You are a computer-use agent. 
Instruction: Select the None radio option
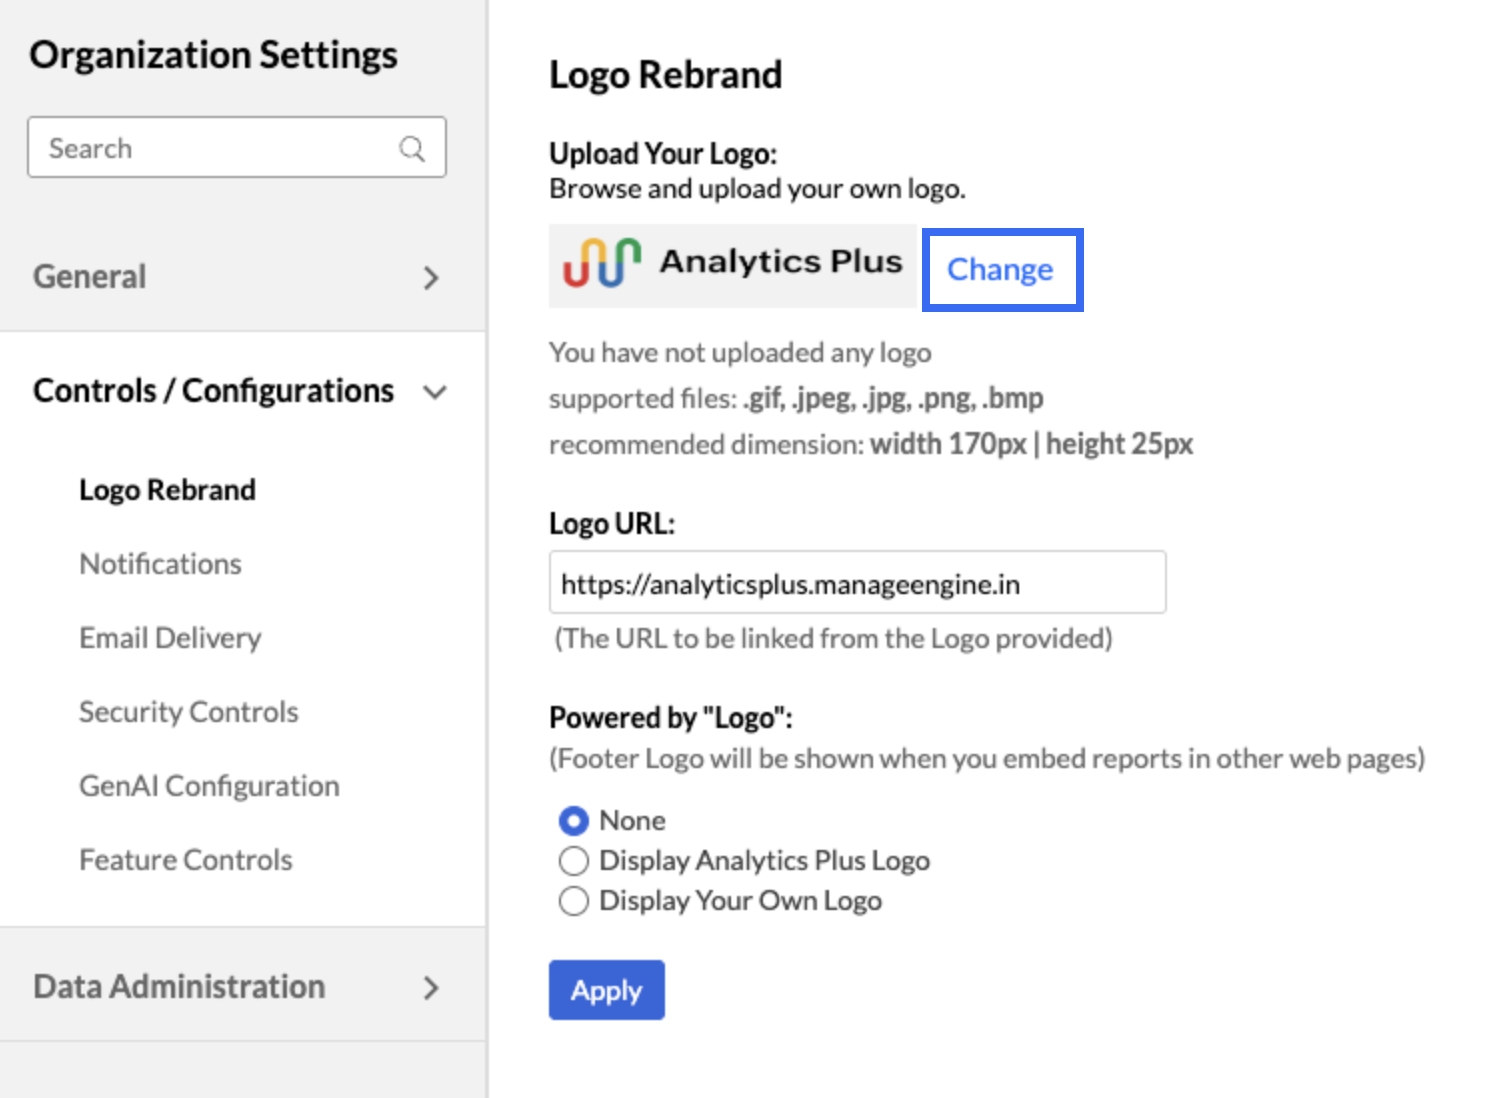(x=574, y=821)
